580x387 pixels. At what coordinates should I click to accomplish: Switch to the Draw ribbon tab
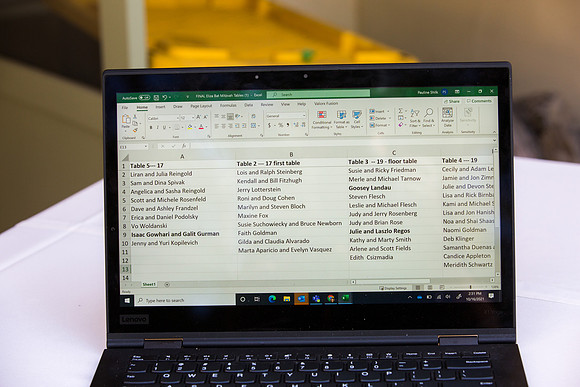click(178, 107)
